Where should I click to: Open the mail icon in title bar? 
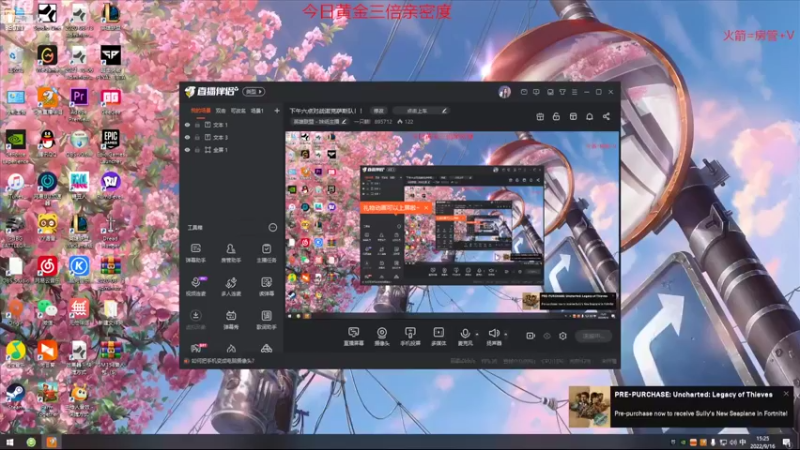tap(524, 92)
